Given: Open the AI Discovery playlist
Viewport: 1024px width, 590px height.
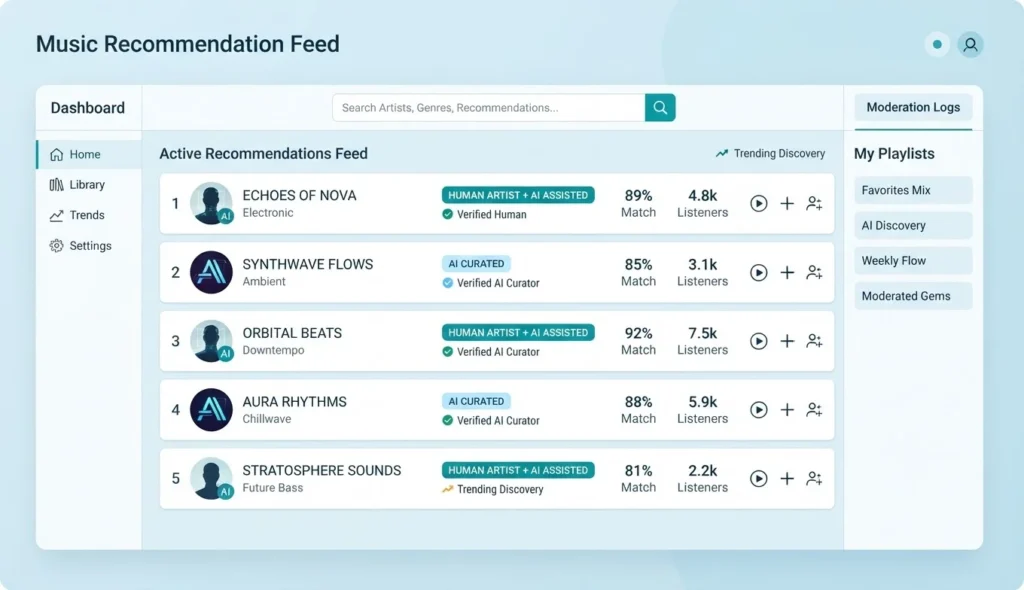Looking at the screenshot, I should coord(913,225).
